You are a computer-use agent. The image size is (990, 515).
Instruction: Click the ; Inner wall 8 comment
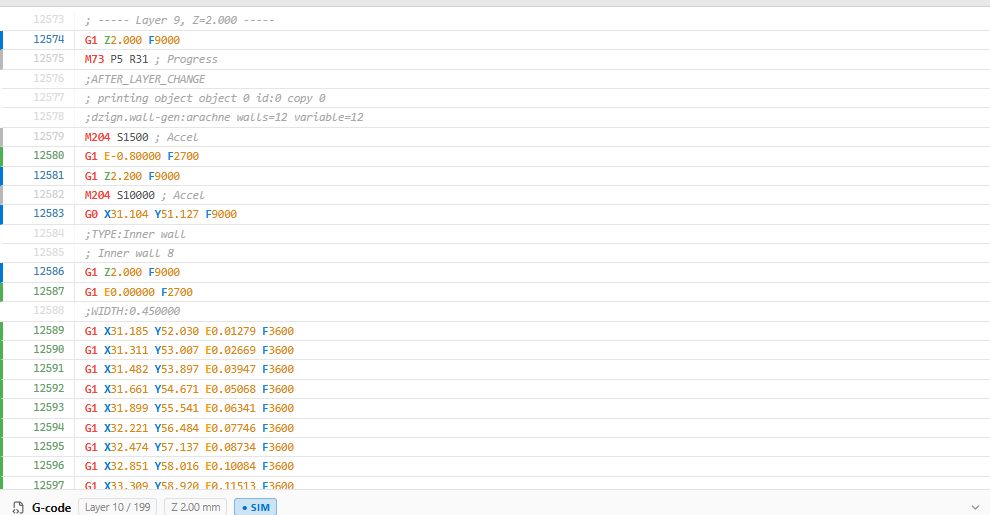pyautogui.click(x=129, y=253)
